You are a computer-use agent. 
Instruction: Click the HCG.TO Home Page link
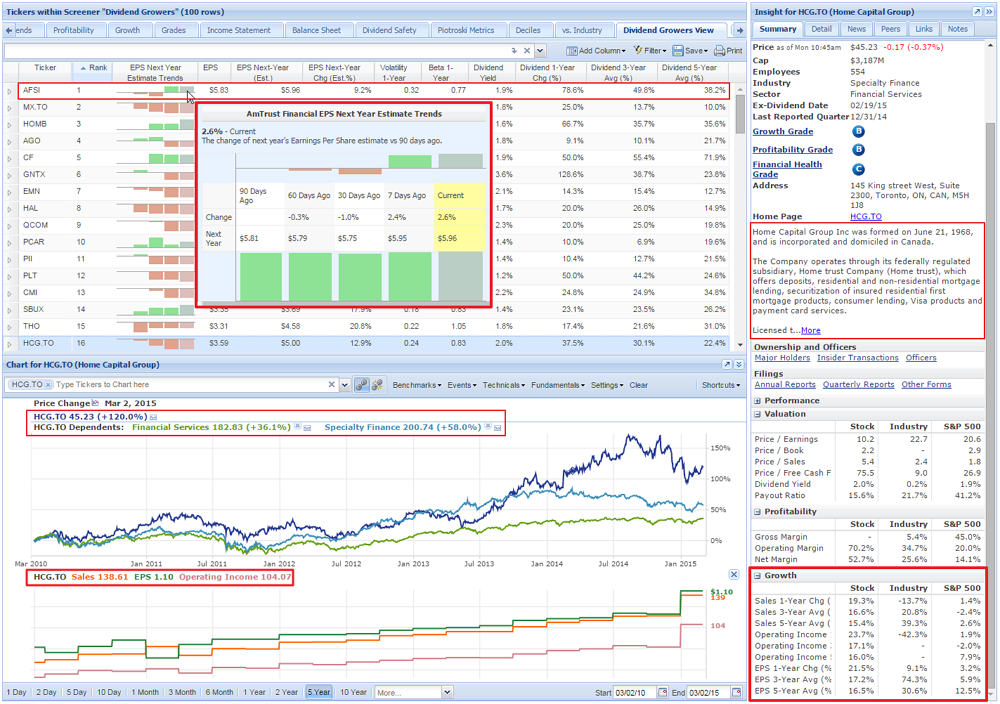[865, 217]
